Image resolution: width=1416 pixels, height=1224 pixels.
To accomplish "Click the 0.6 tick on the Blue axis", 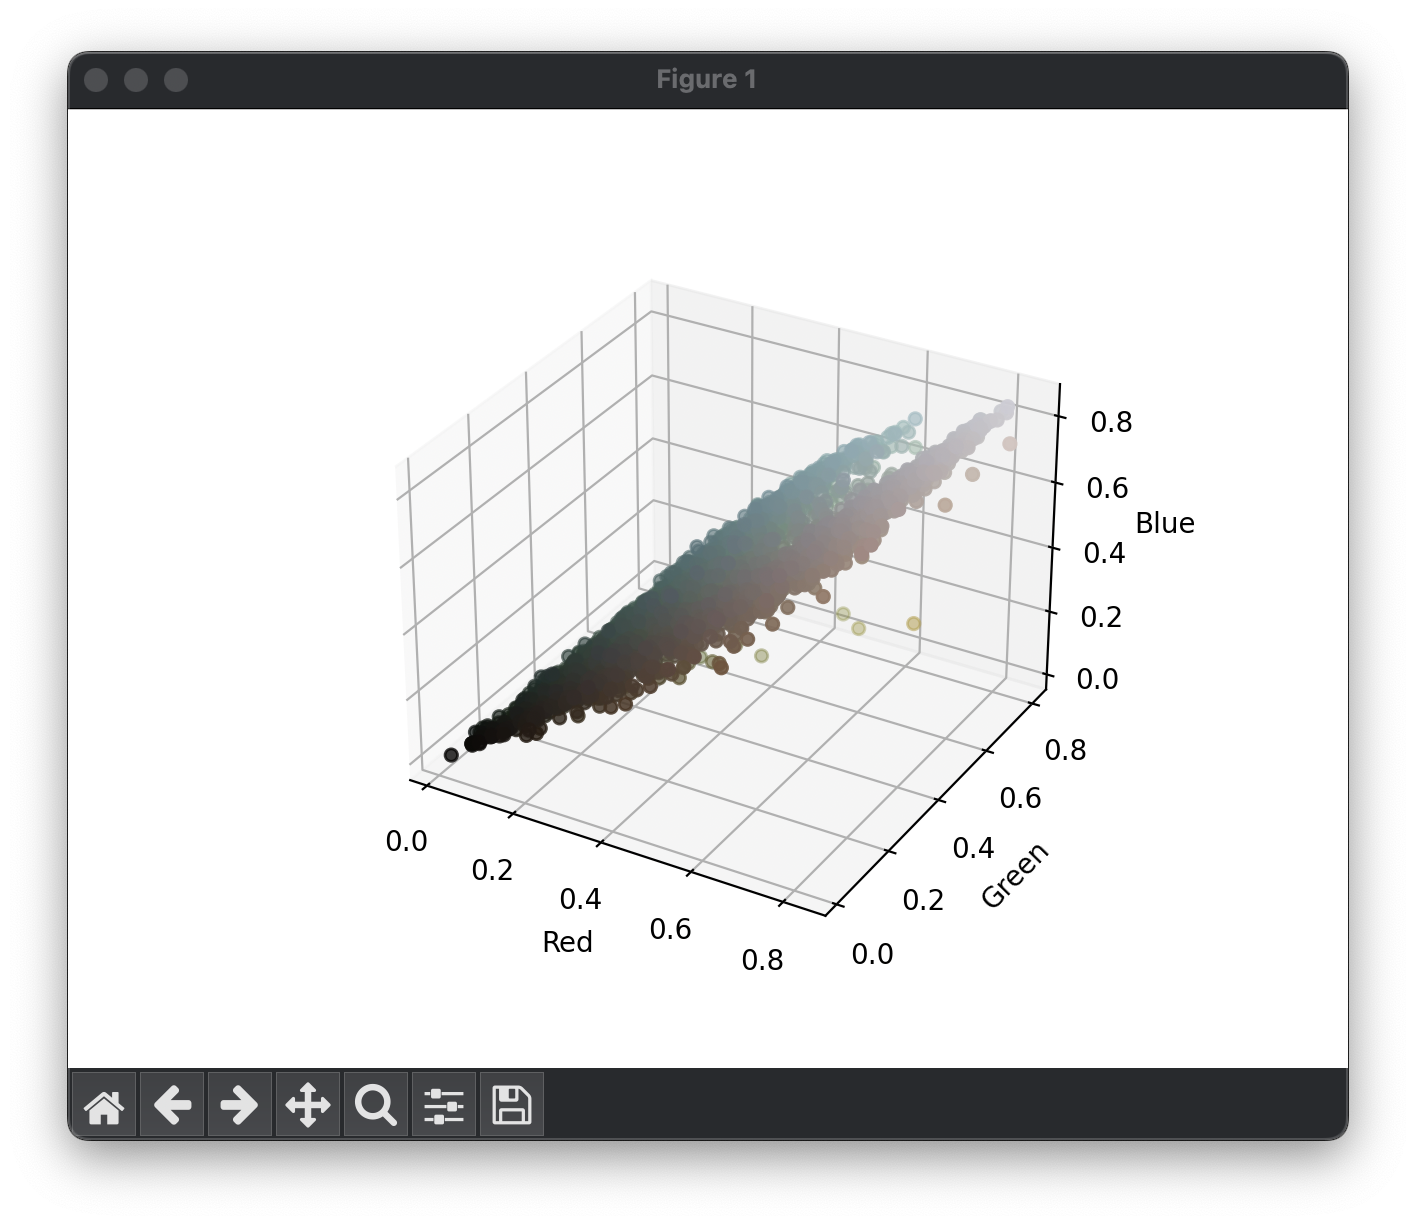I will 1107,488.
